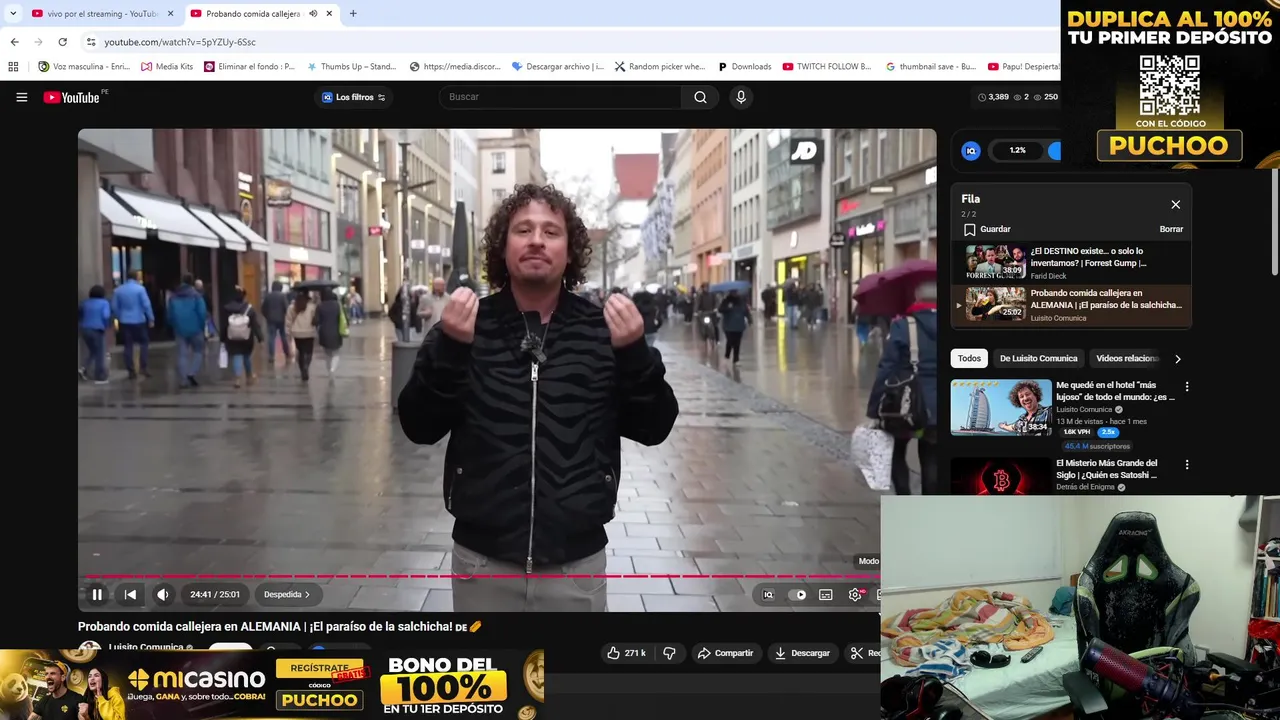The height and width of the screenshot is (720, 1280).
Task: Open the Chrome apps grid bookmark
Action: point(13,67)
